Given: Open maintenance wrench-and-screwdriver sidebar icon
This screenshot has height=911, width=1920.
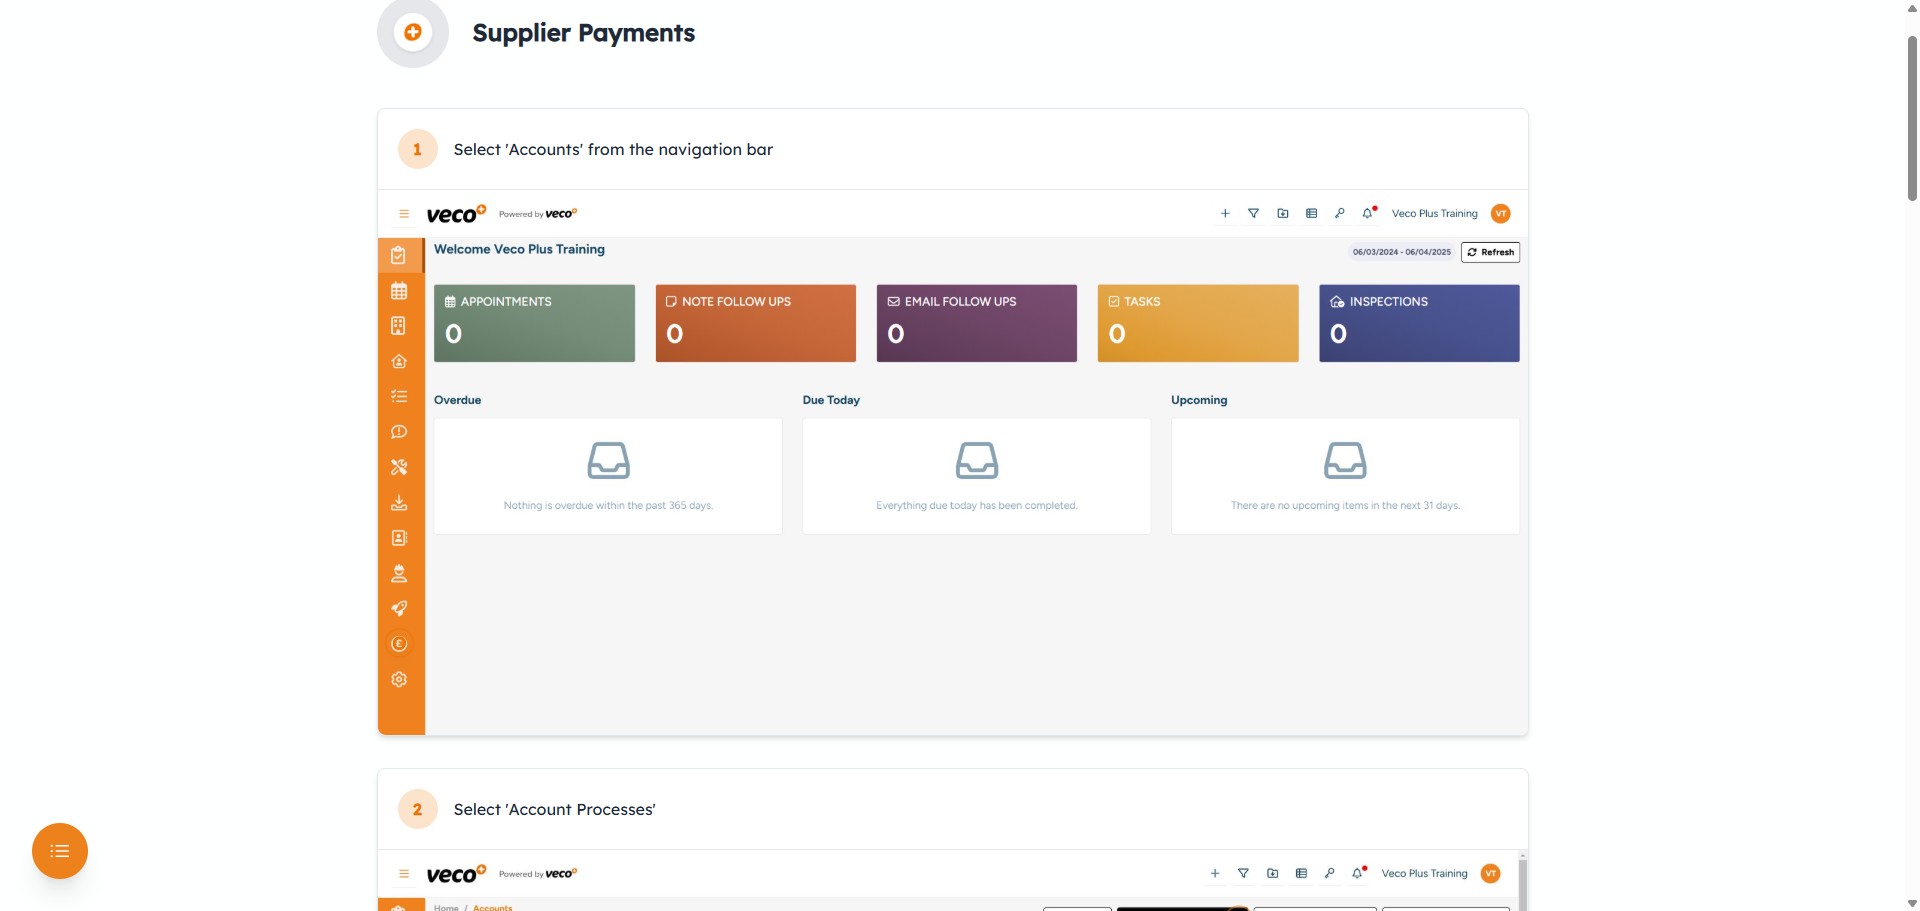Looking at the screenshot, I should click(x=399, y=467).
